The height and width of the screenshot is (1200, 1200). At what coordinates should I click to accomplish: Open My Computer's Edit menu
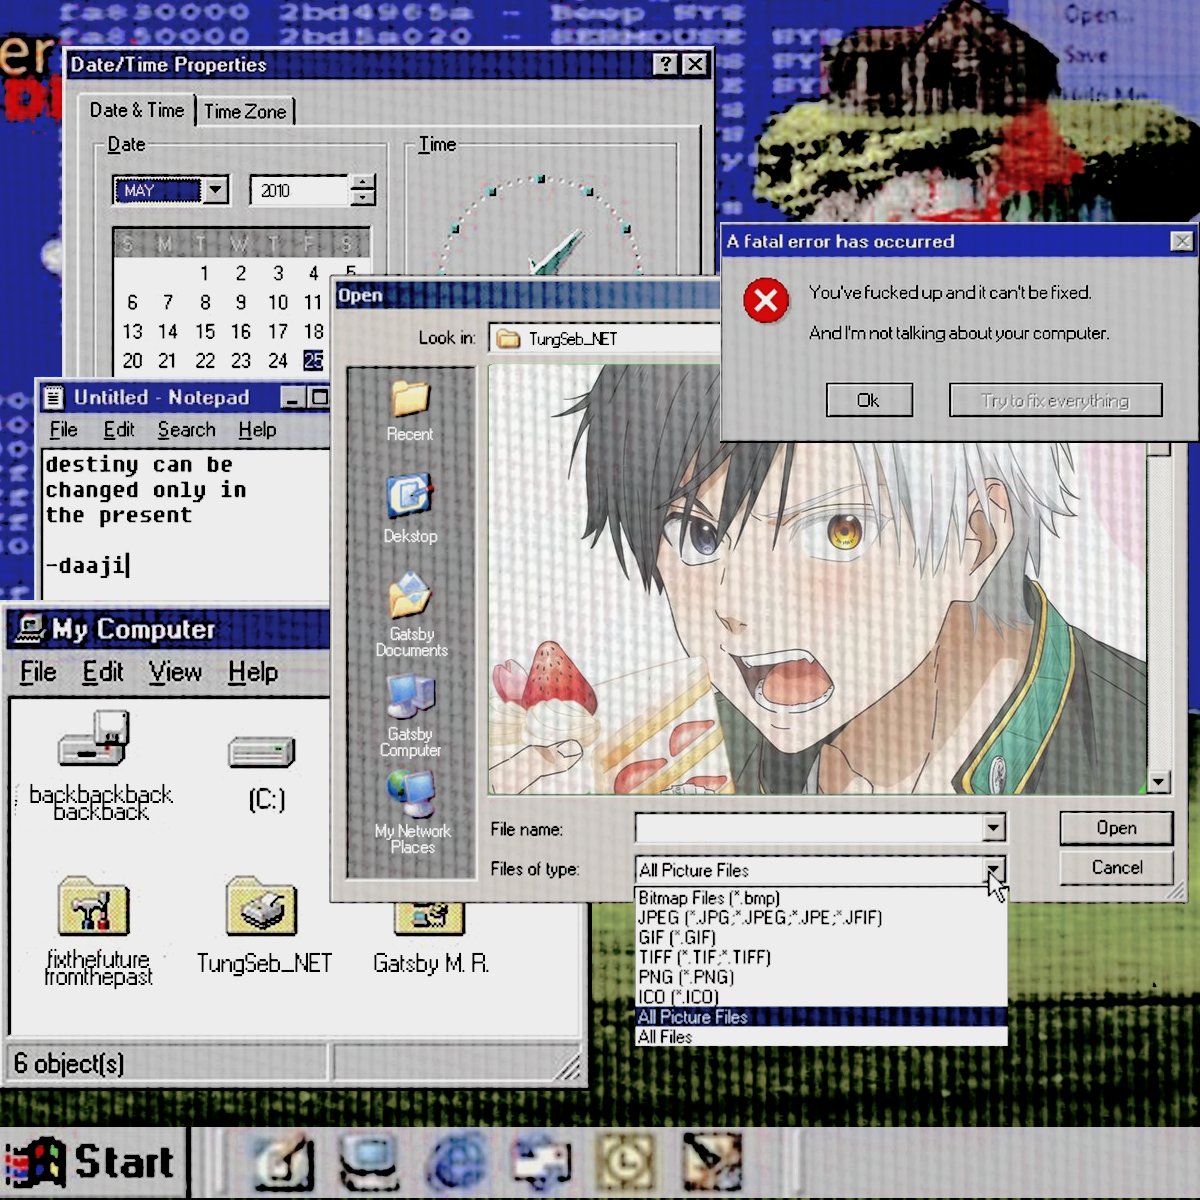click(x=102, y=672)
